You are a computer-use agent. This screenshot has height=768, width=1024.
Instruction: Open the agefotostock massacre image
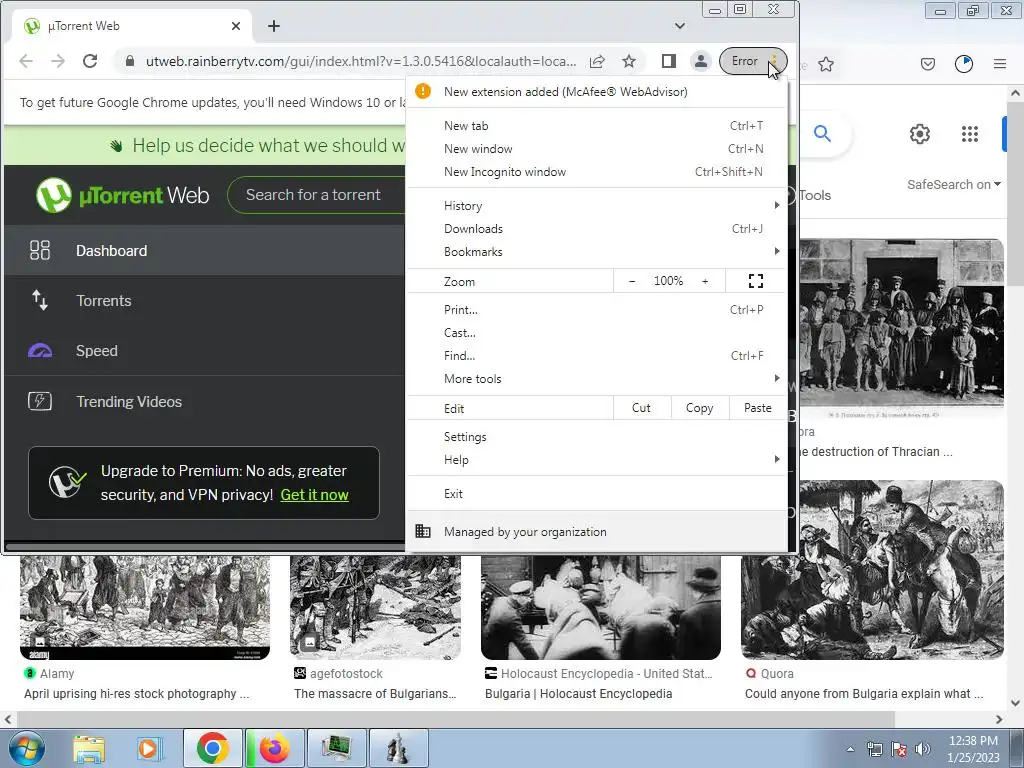[376, 607]
